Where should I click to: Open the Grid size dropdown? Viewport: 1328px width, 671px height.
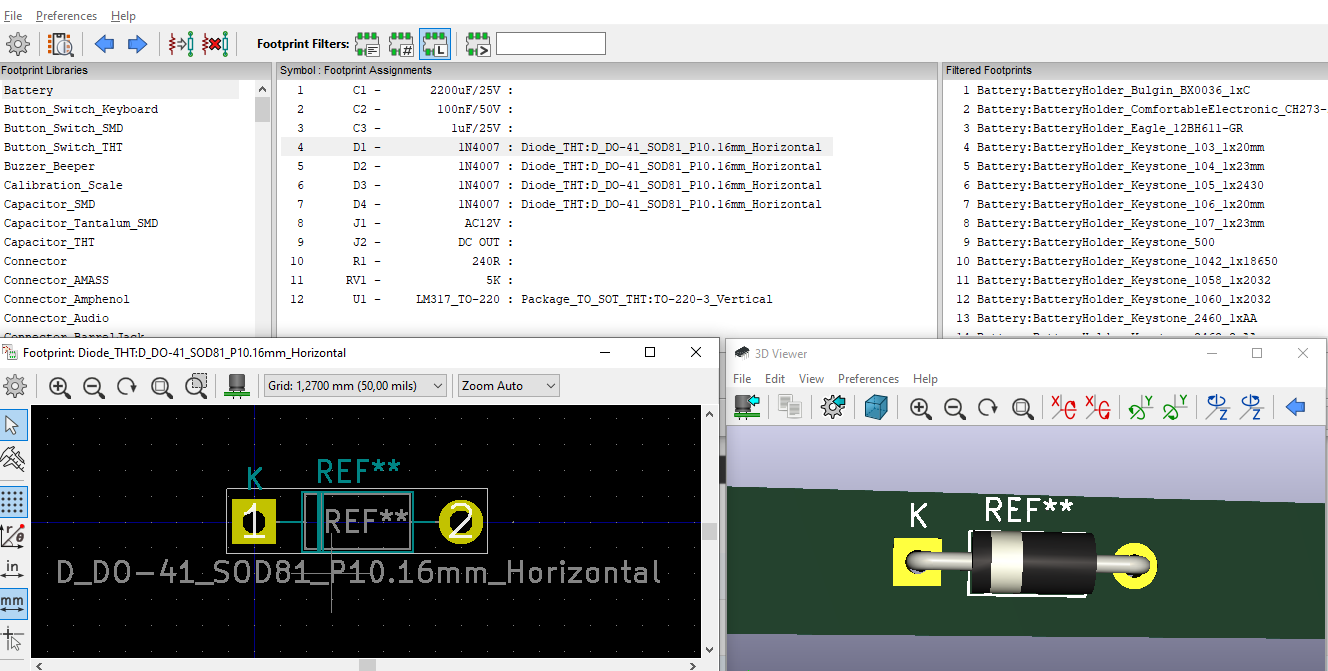point(355,386)
